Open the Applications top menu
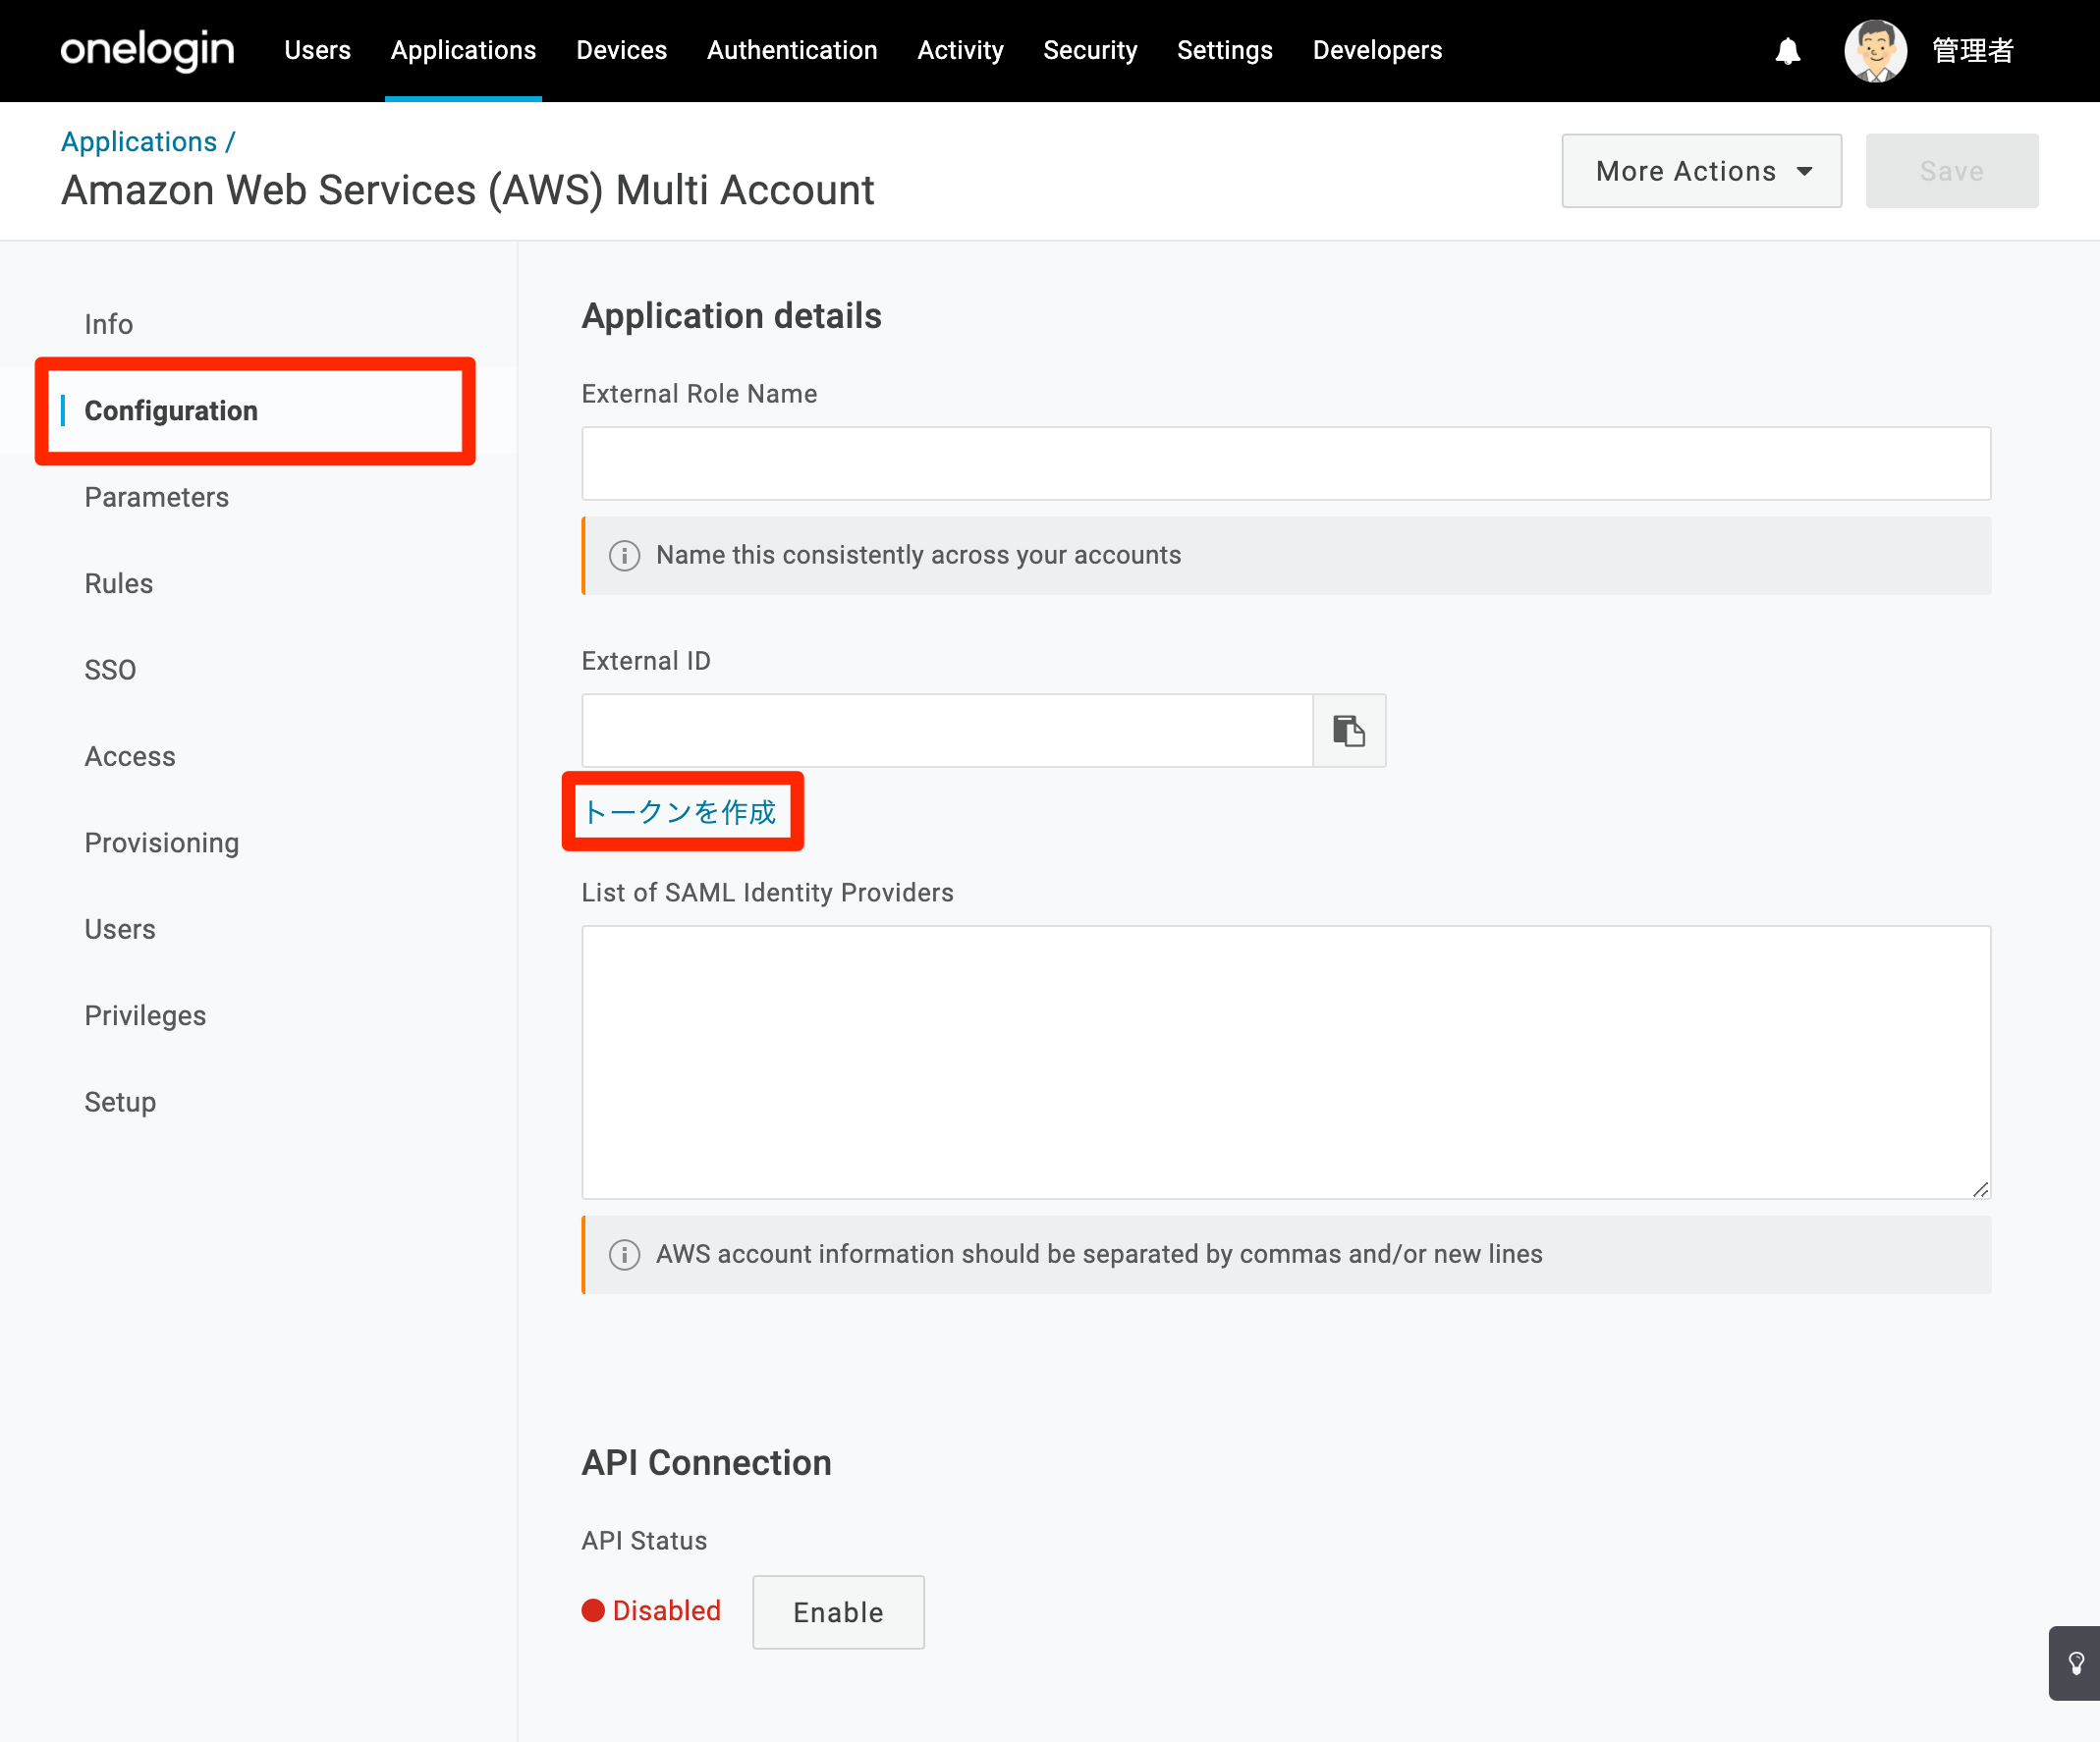Image resolution: width=2100 pixels, height=1742 pixels. (x=463, y=50)
